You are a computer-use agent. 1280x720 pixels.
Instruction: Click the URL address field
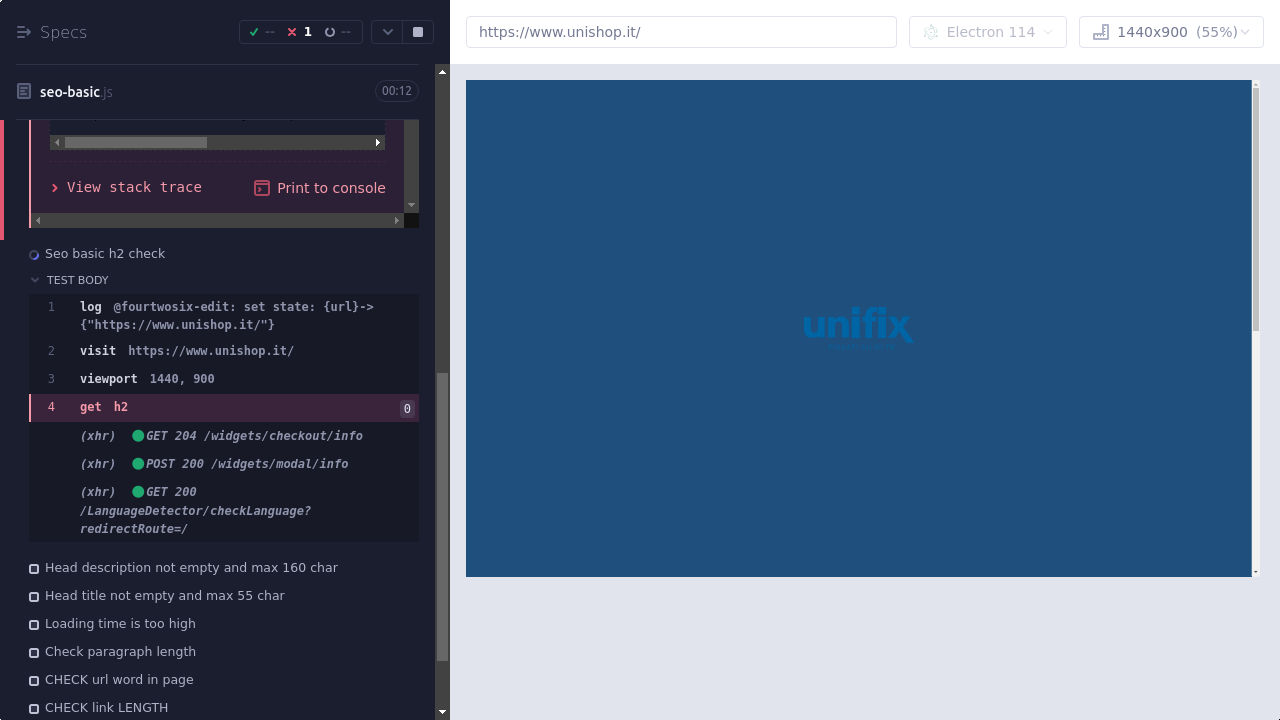681,32
